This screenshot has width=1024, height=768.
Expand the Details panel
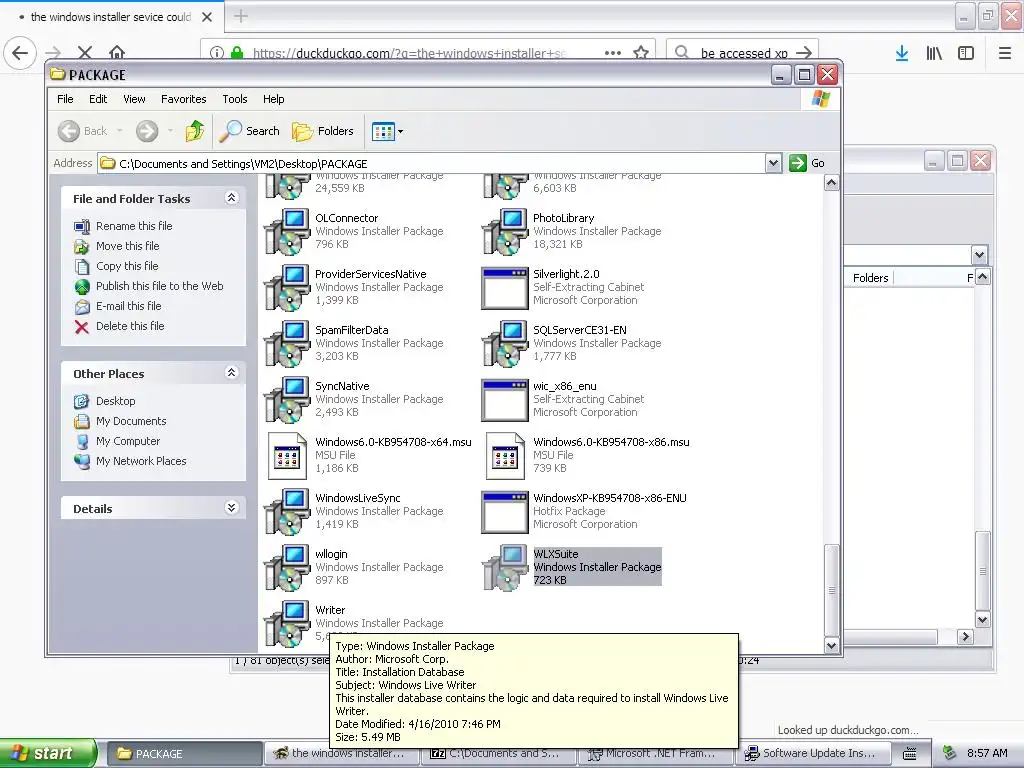coord(231,507)
